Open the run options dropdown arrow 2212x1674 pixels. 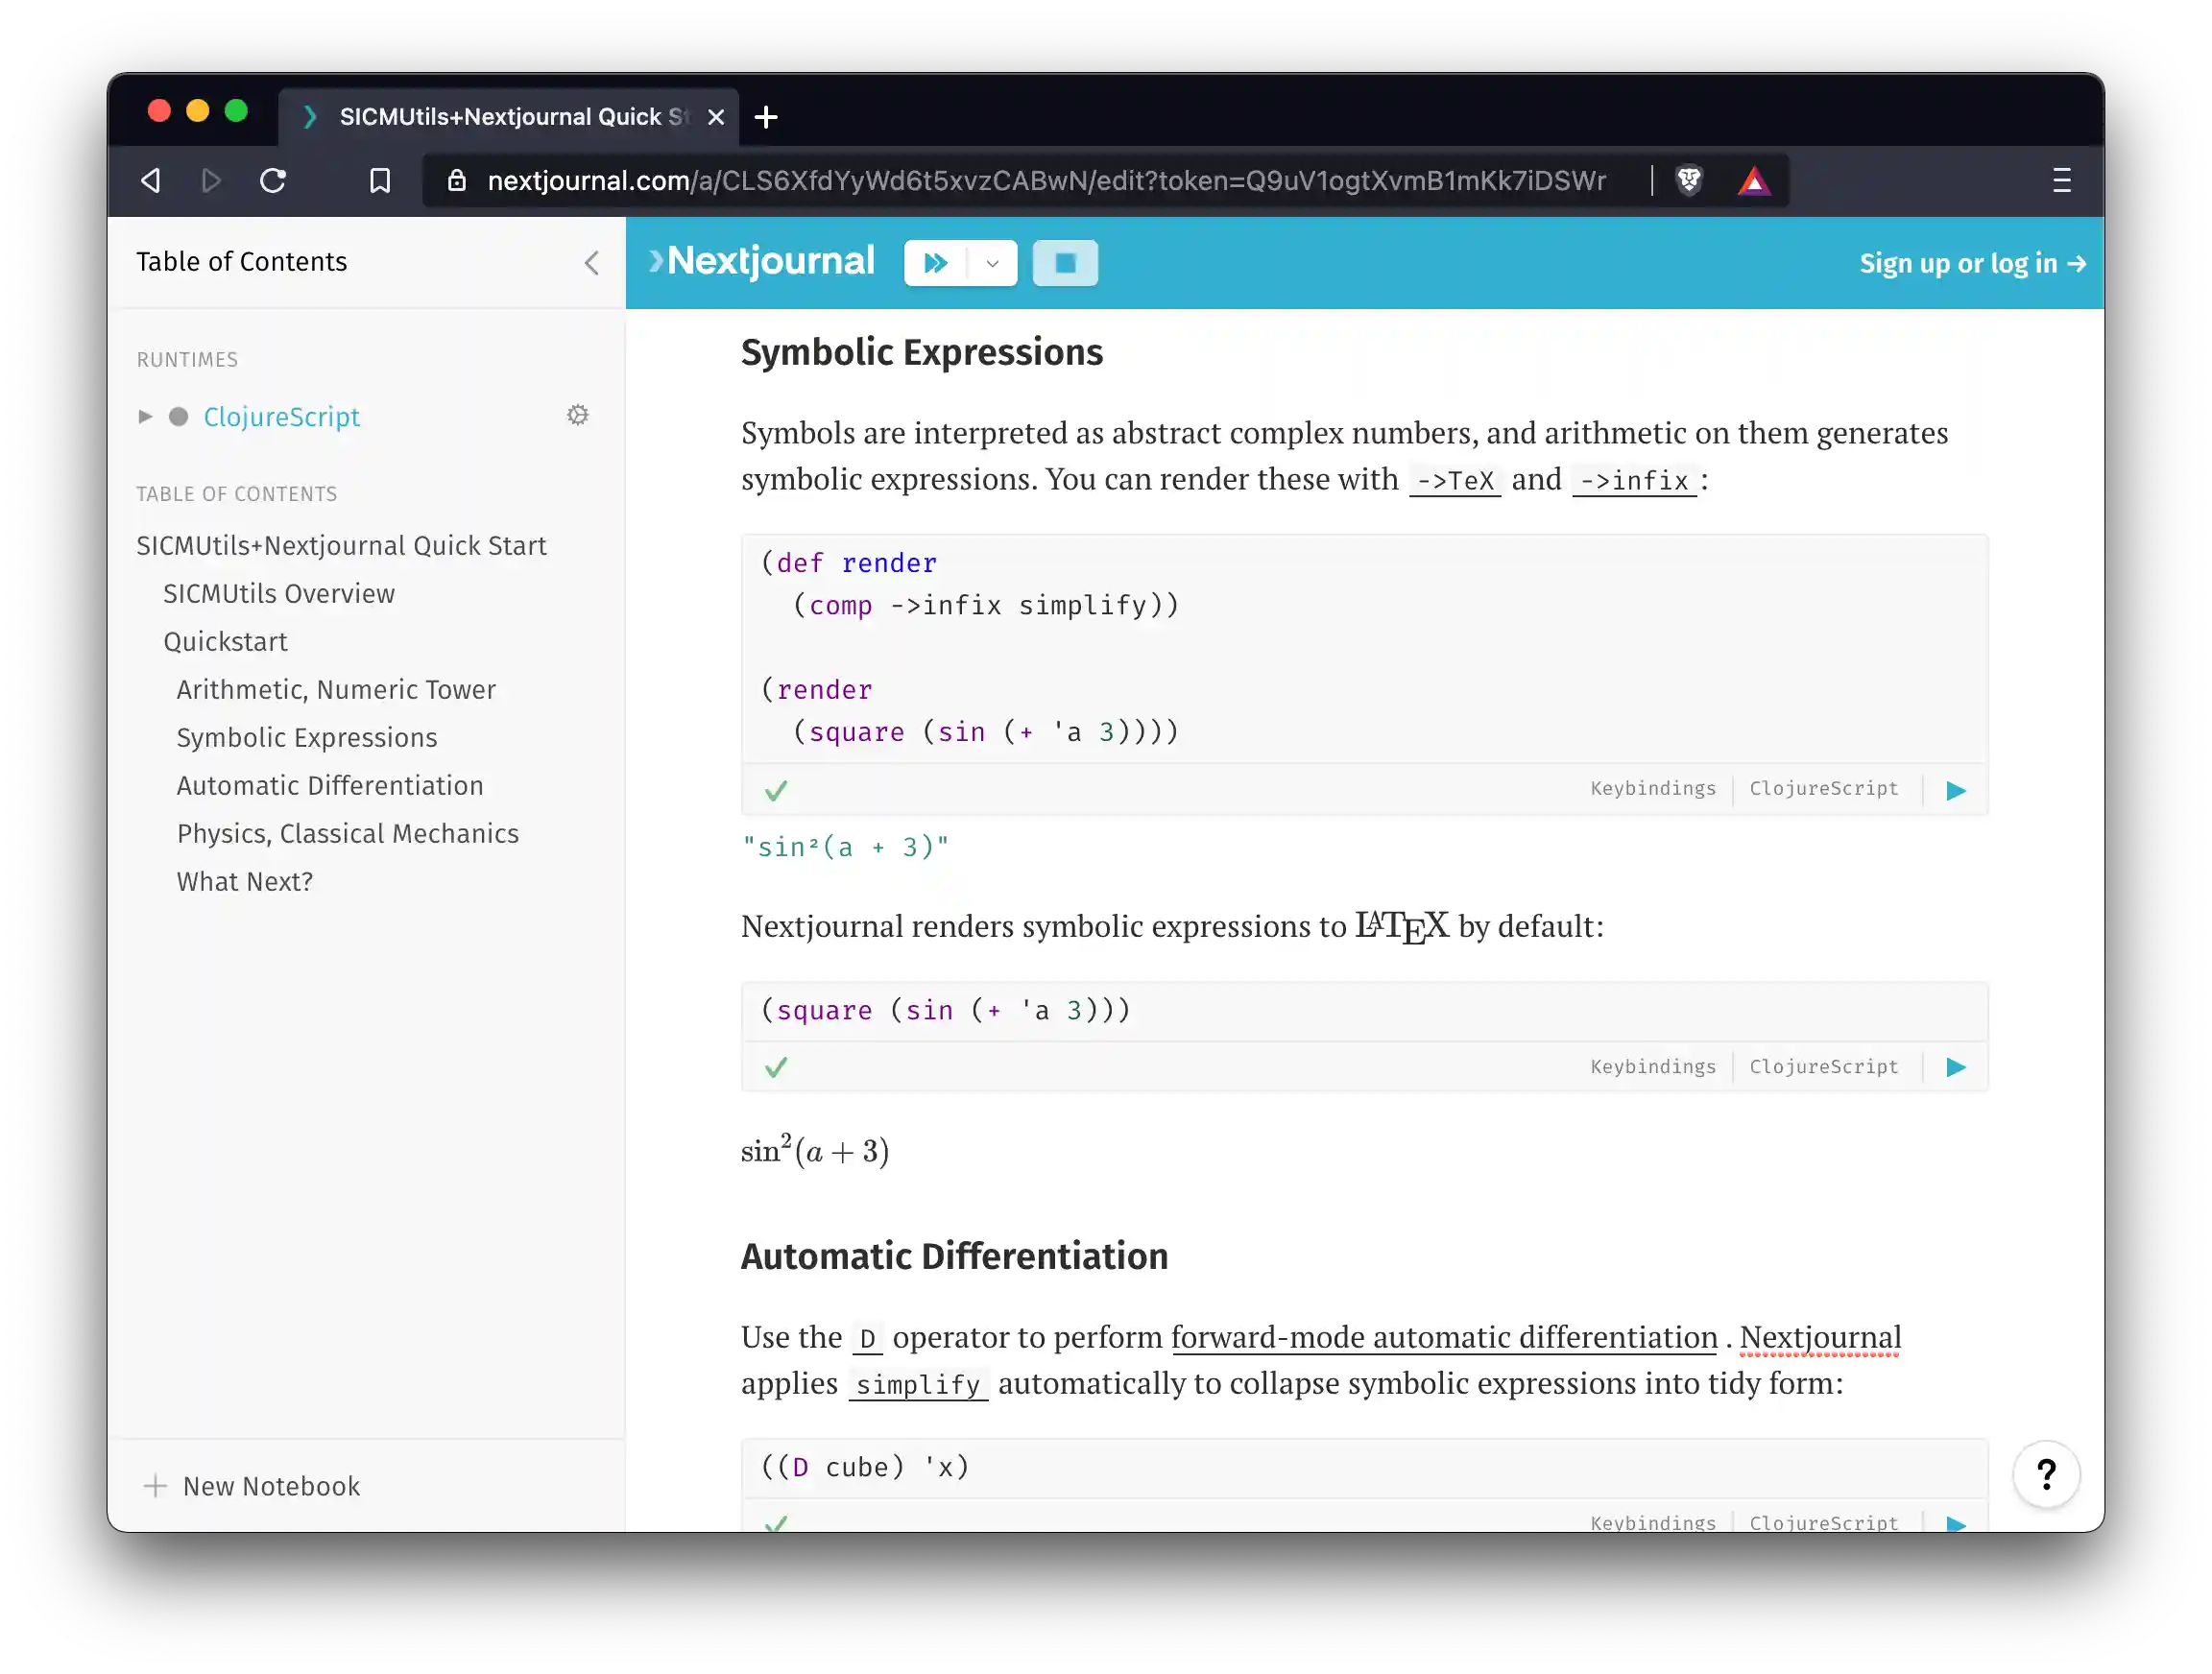[x=992, y=263]
